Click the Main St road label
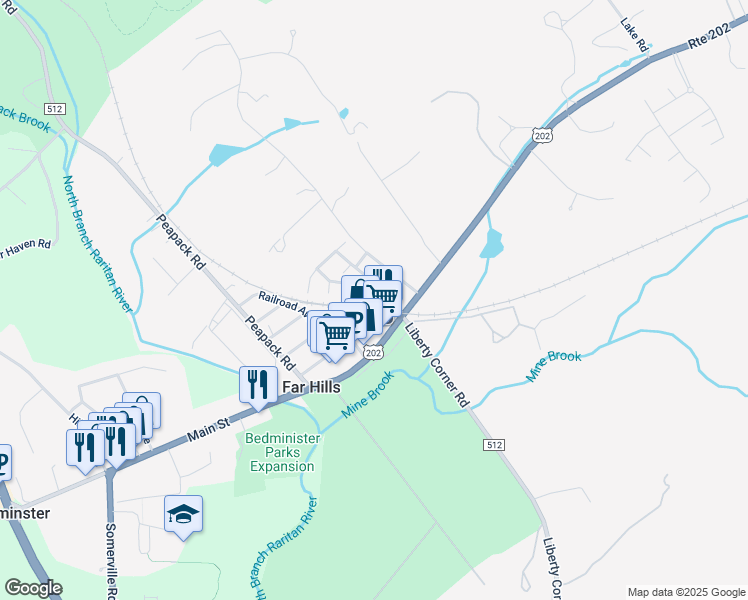The width and height of the screenshot is (748, 600). tap(208, 429)
